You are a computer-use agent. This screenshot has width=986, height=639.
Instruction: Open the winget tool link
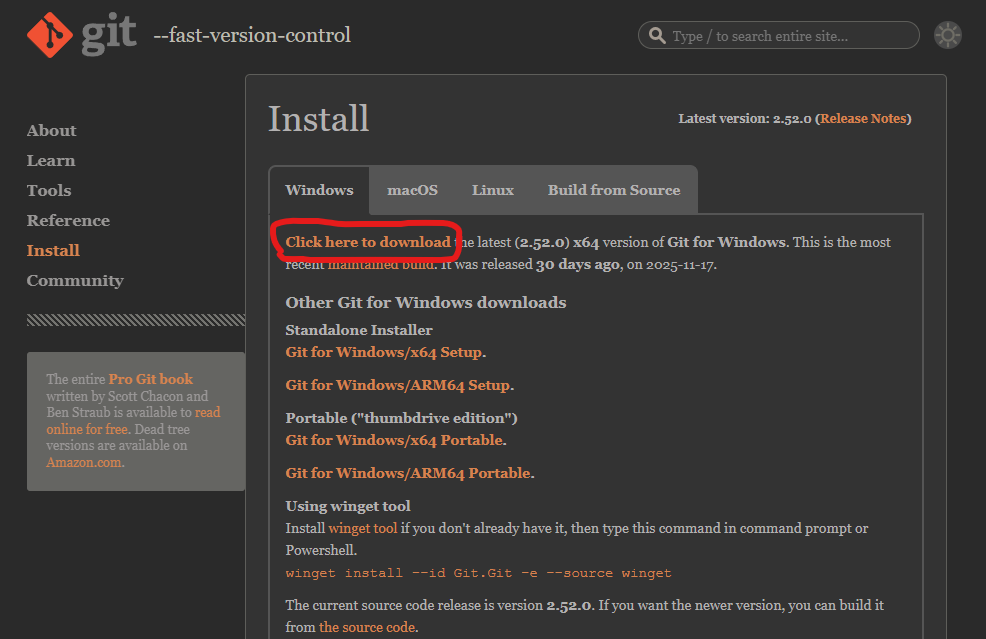(x=363, y=528)
